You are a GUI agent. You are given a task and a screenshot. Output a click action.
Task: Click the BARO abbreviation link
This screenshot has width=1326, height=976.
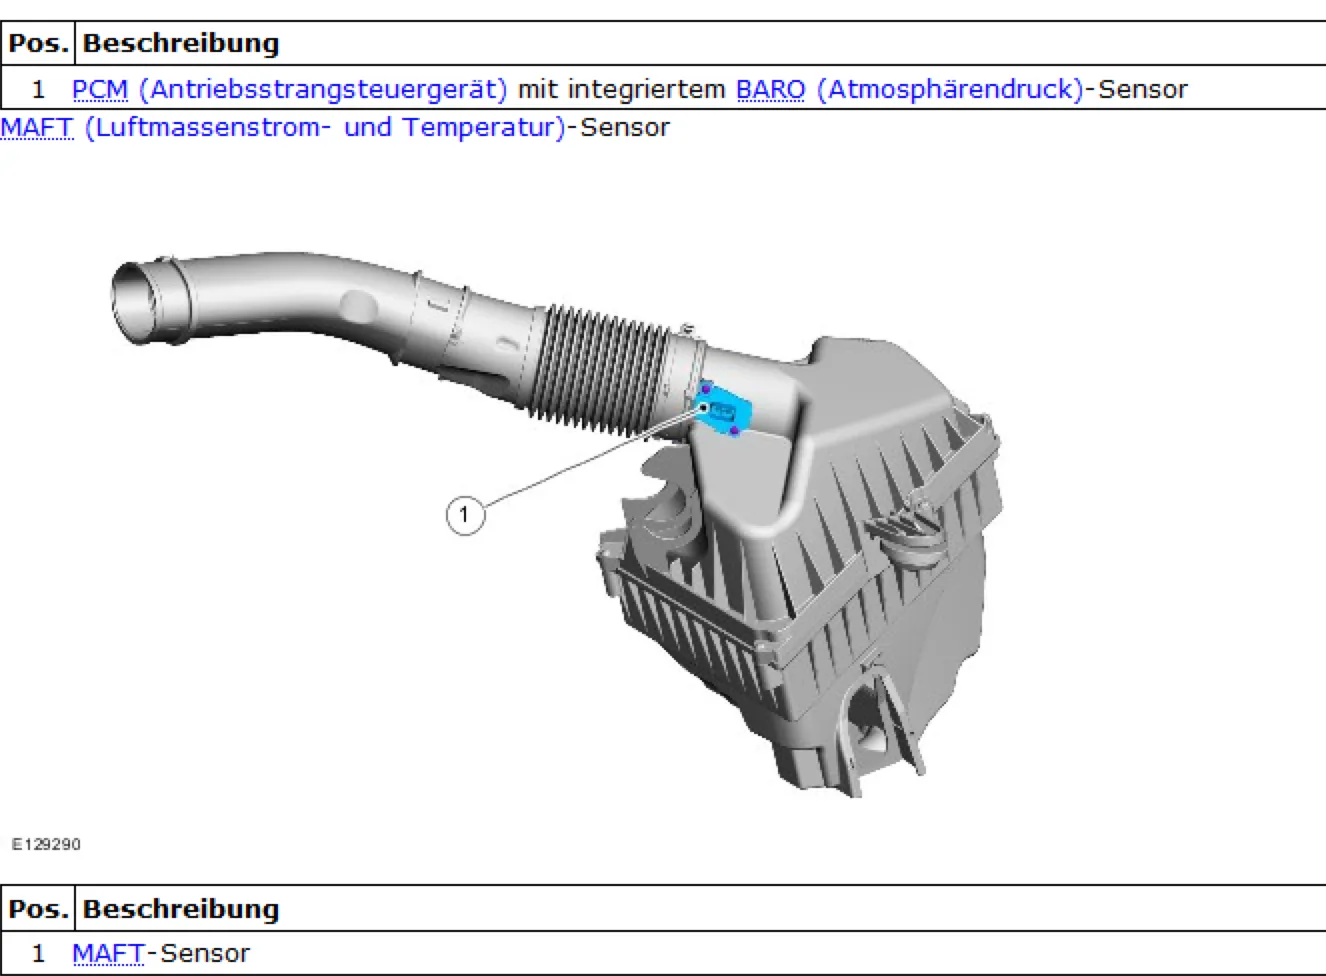click(770, 89)
